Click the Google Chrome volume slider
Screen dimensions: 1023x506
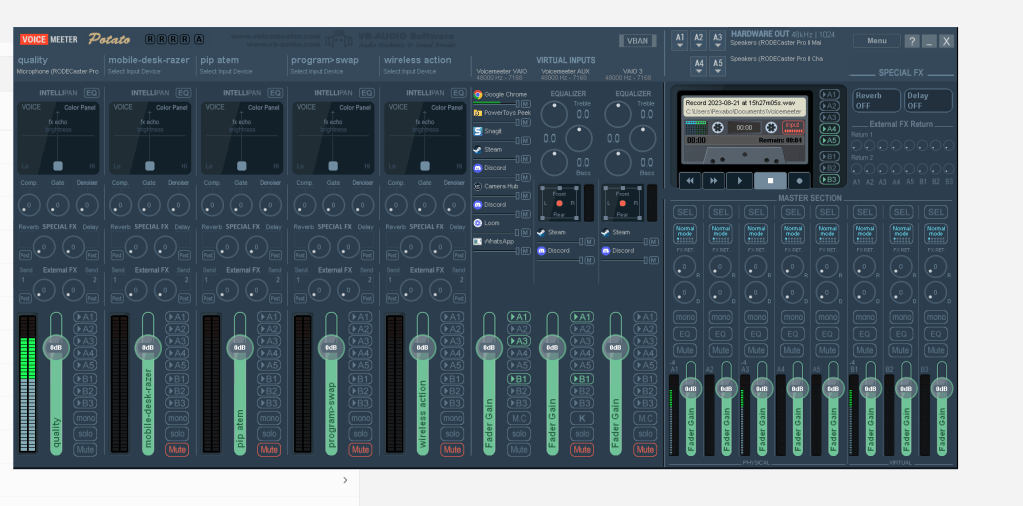496,104
